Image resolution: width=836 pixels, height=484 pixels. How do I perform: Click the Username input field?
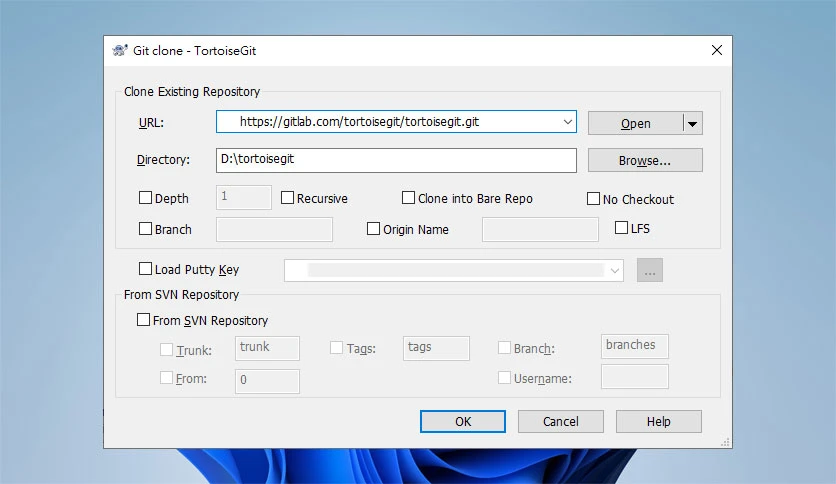(634, 377)
